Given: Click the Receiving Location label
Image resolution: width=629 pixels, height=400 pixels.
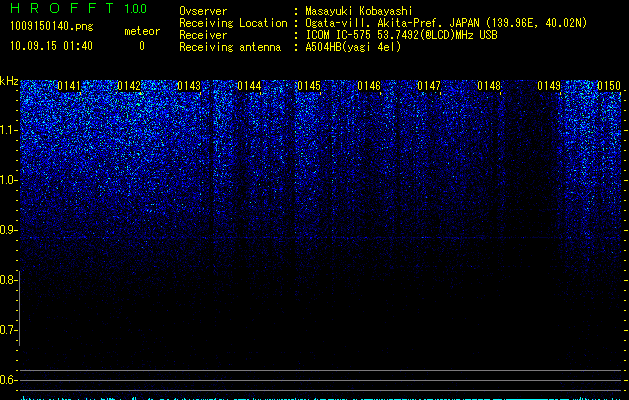Looking at the screenshot, I should [x=233, y=23].
